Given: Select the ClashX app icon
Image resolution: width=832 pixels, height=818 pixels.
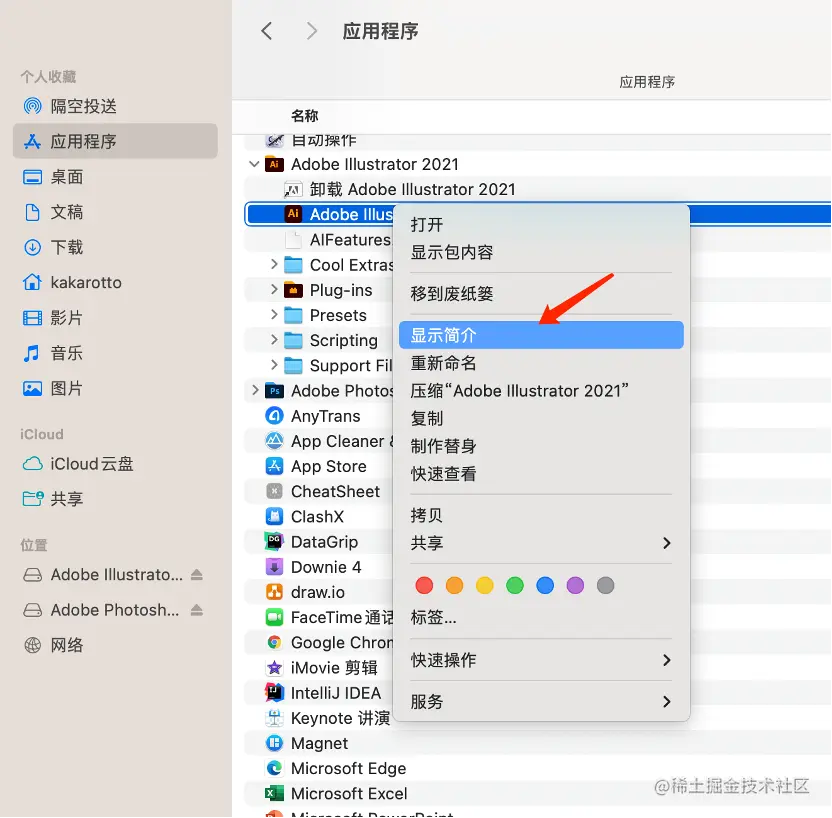Looking at the screenshot, I should pos(274,517).
